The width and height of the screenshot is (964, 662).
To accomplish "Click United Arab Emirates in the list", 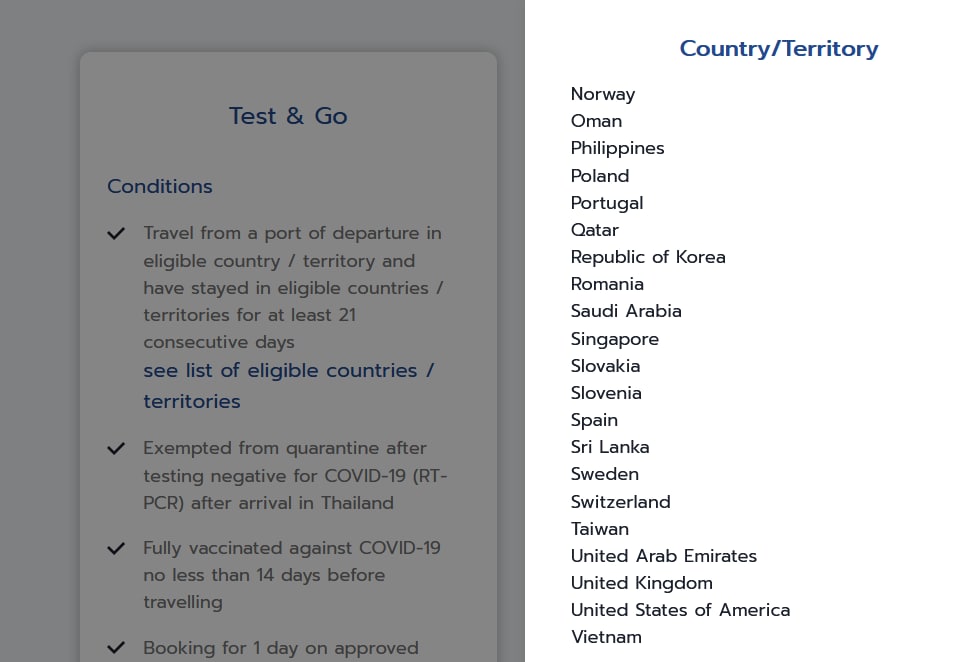I will 664,556.
